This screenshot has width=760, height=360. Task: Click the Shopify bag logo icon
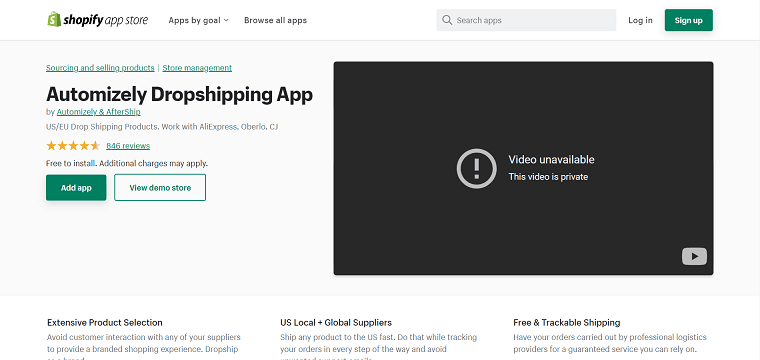click(54, 19)
